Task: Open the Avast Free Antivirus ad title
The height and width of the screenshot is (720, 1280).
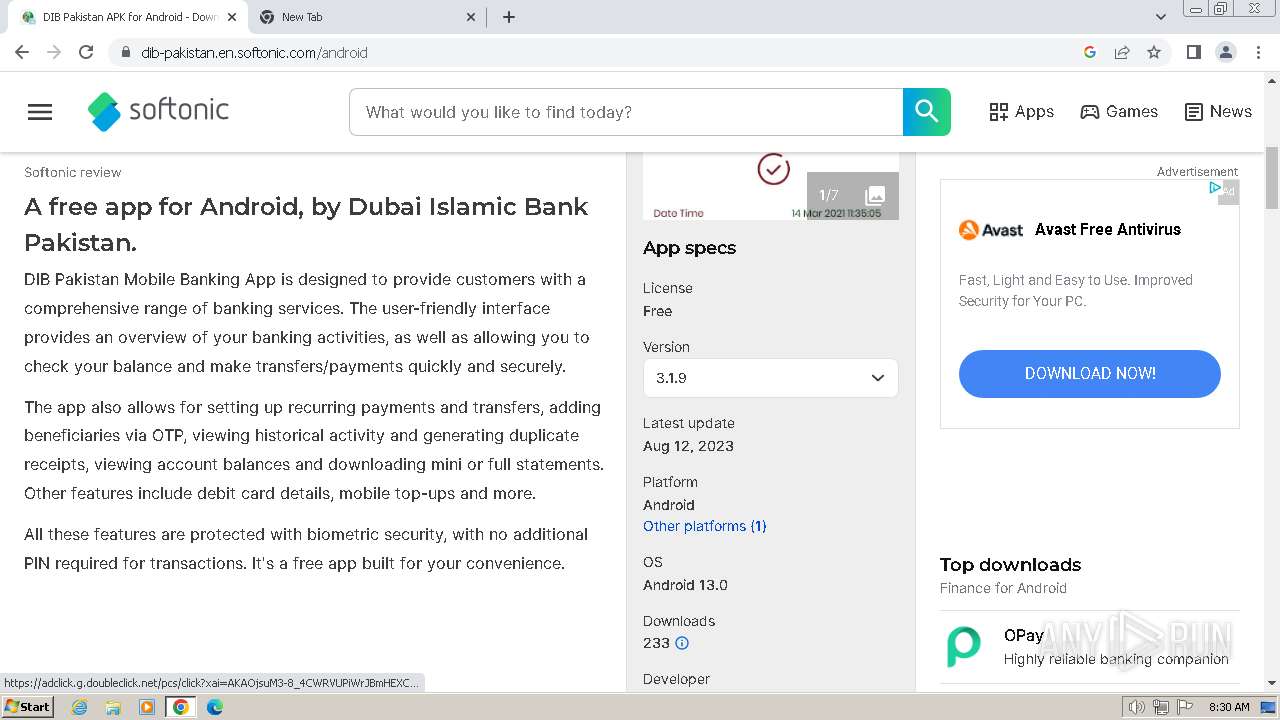Action: click(1107, 229)
